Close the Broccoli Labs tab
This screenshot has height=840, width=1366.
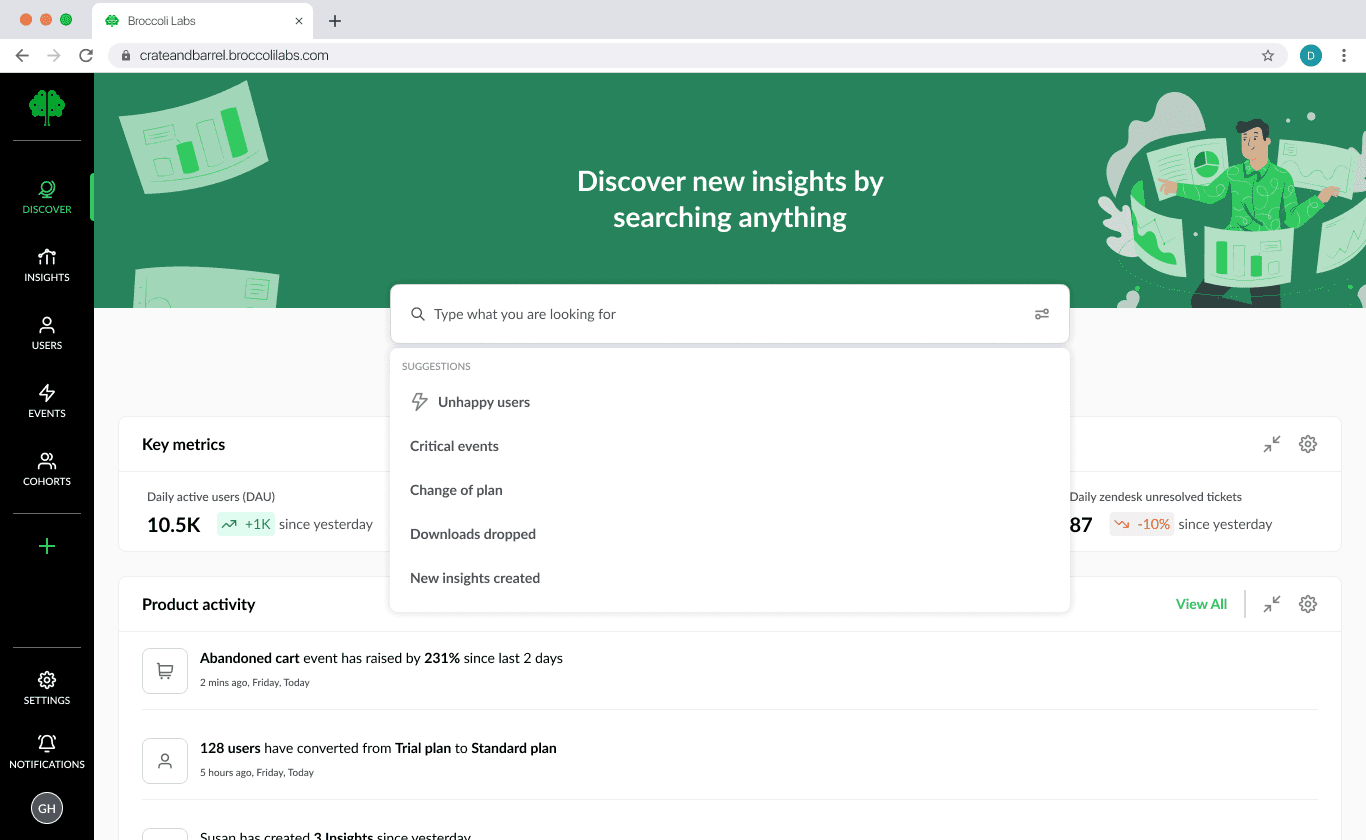click(x=298, y=21)
